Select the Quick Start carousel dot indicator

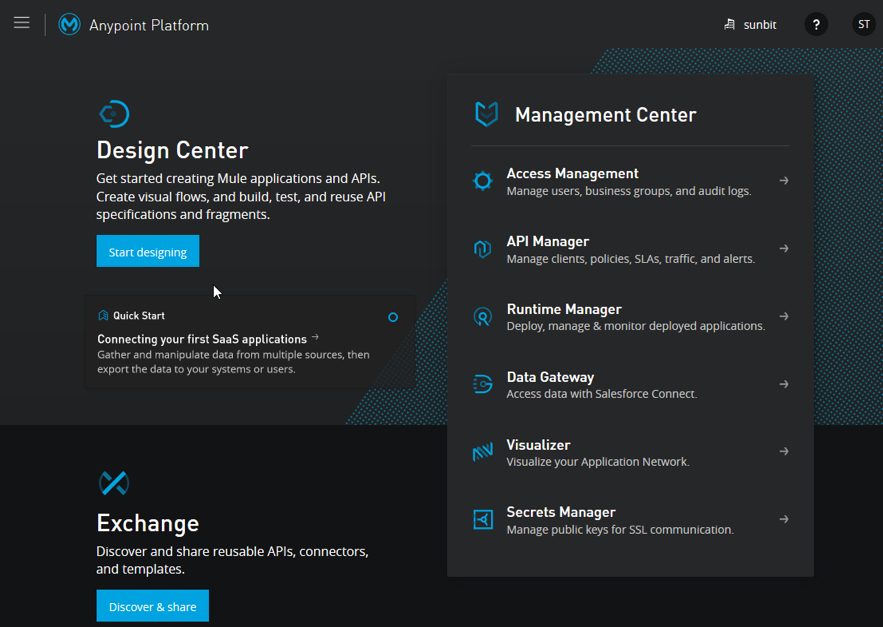point(393,317)
